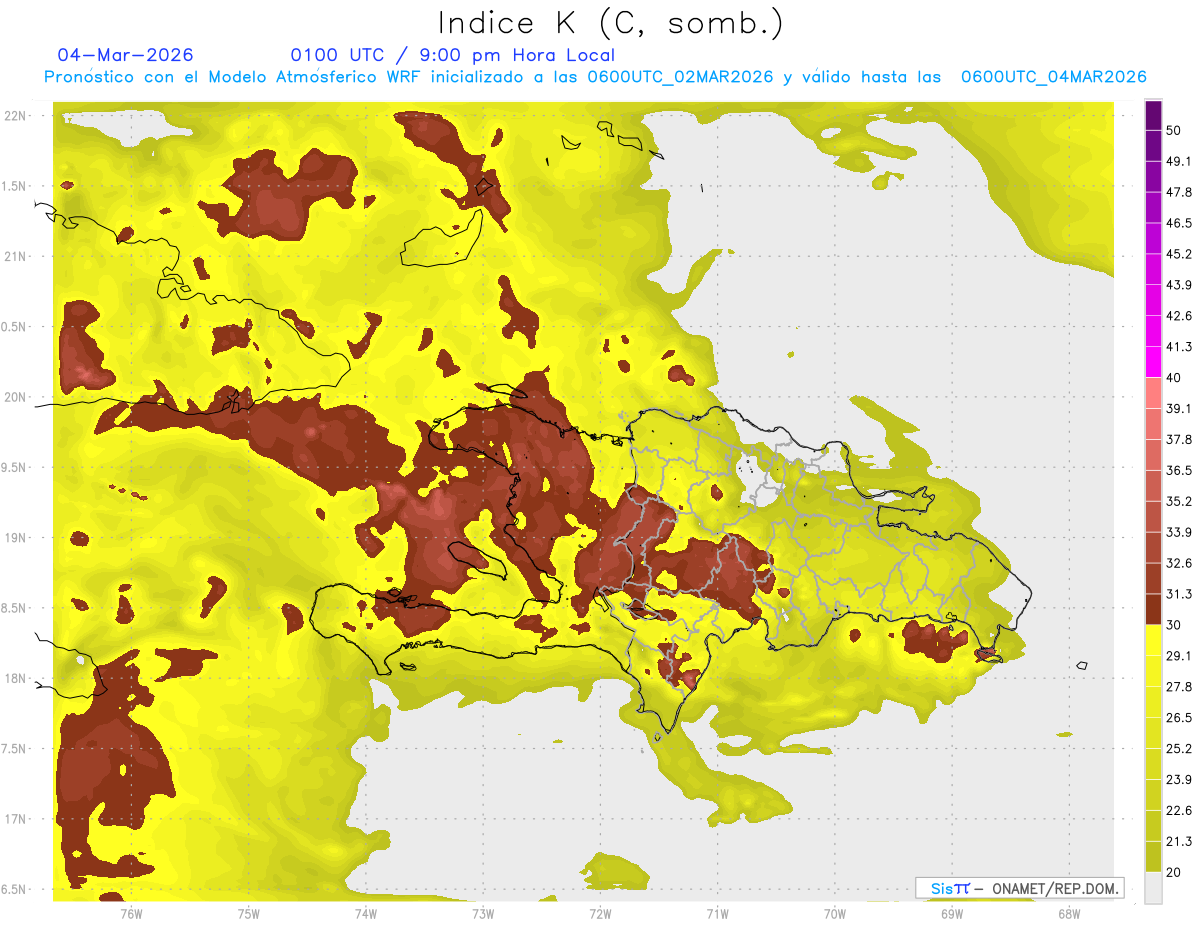Click the colorbar value '20'
1200x927 pixels.
click(1174, 872)
